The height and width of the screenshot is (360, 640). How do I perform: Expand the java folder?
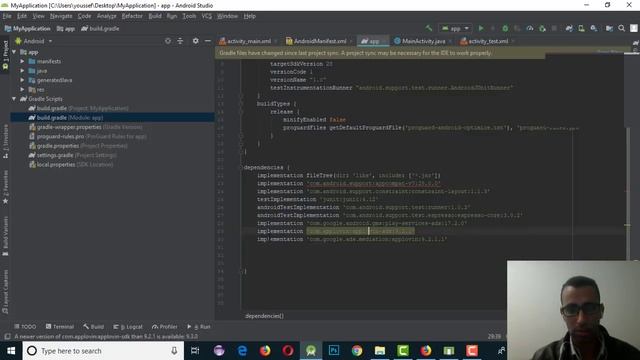(x=22, y=71)
